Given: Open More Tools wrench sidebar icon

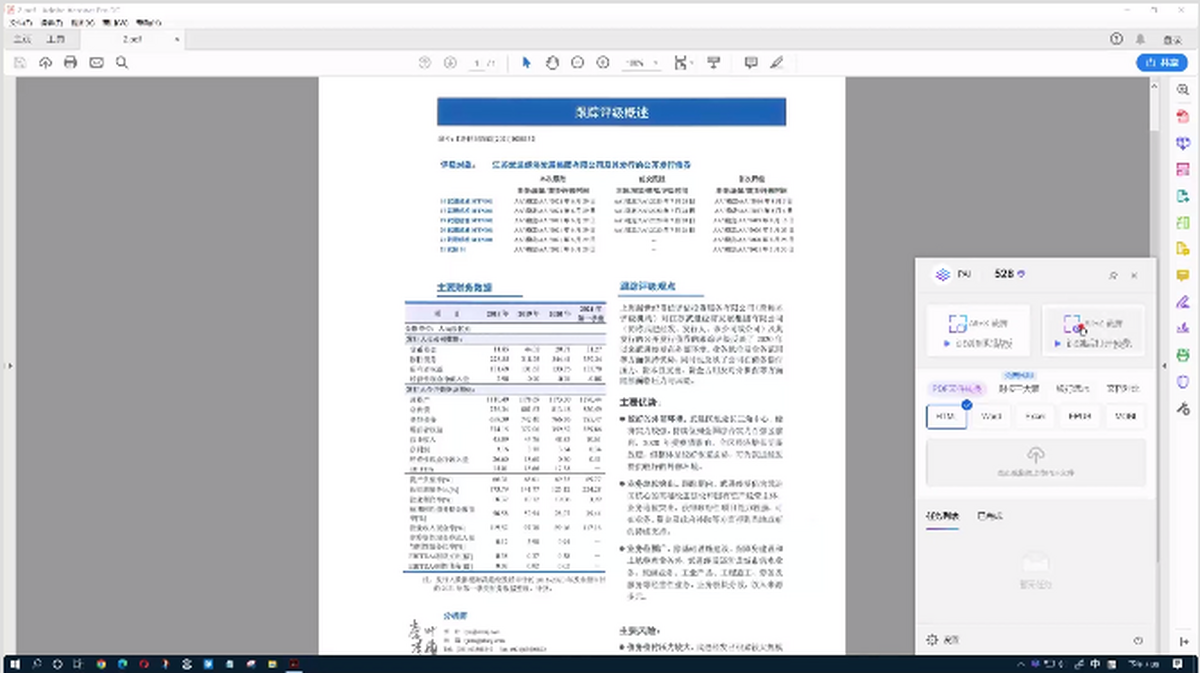Looking at the screenshot, I should coord(1183,408).
